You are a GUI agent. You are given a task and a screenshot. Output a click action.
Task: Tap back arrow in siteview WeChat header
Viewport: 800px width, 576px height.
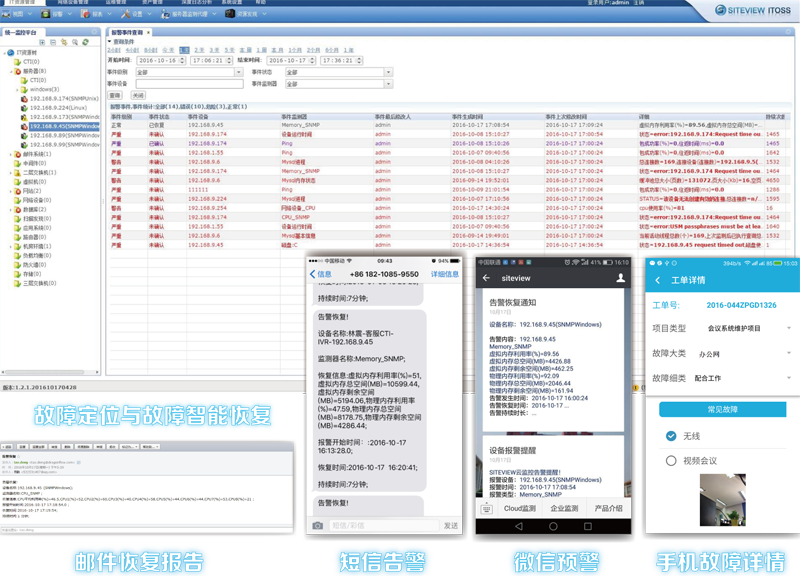(487, 278)
